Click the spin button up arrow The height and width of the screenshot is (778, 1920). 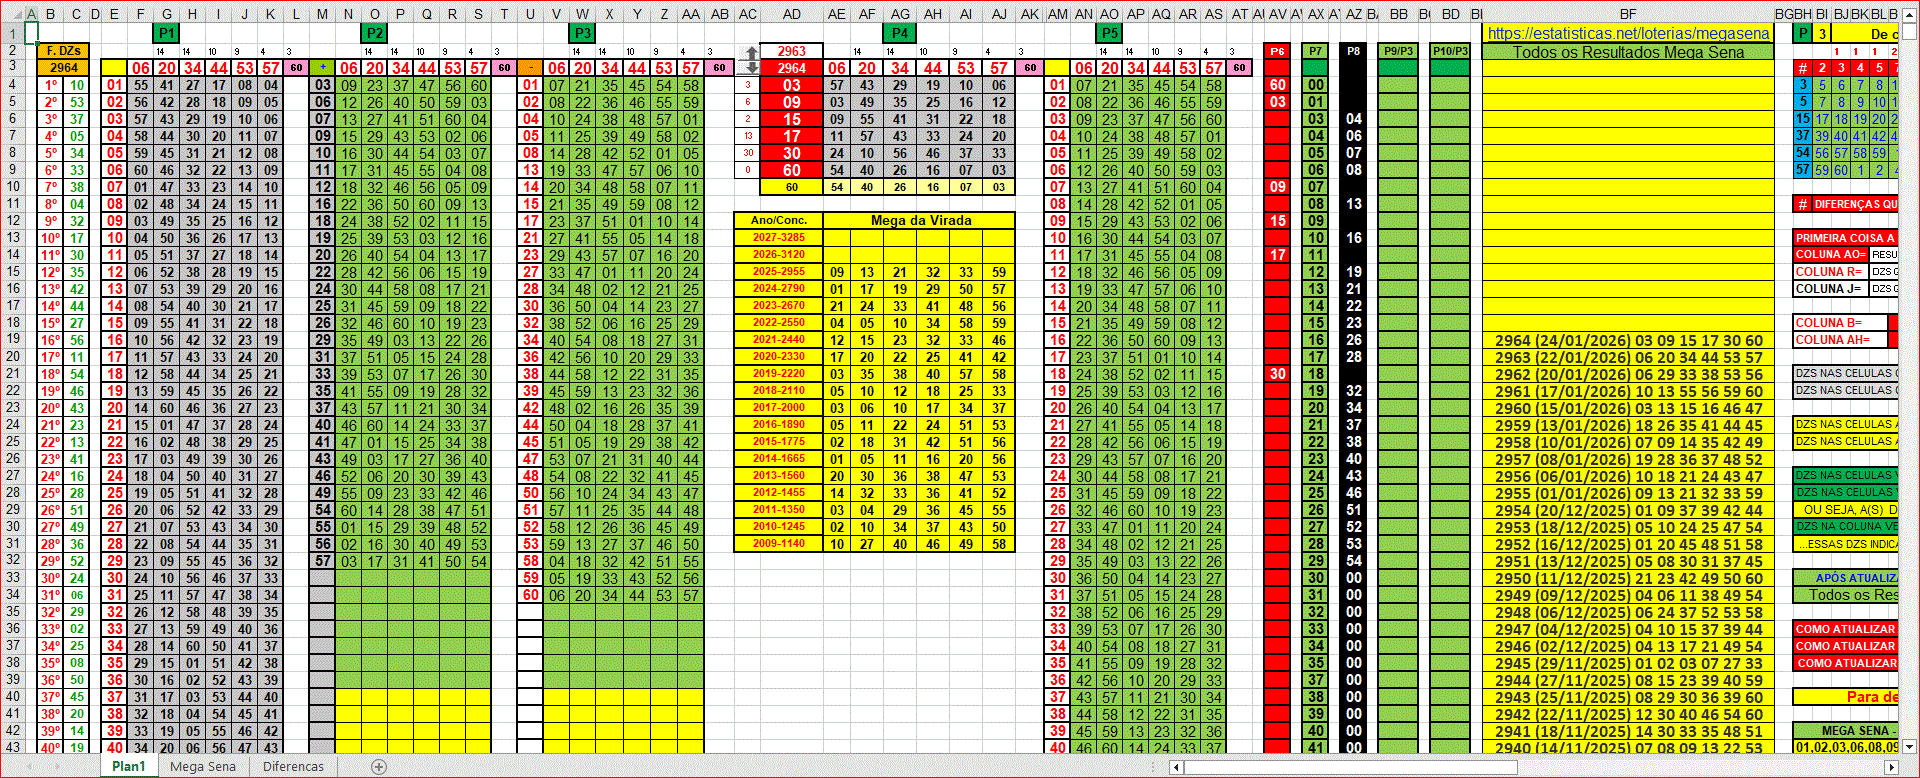coord(752,52)
